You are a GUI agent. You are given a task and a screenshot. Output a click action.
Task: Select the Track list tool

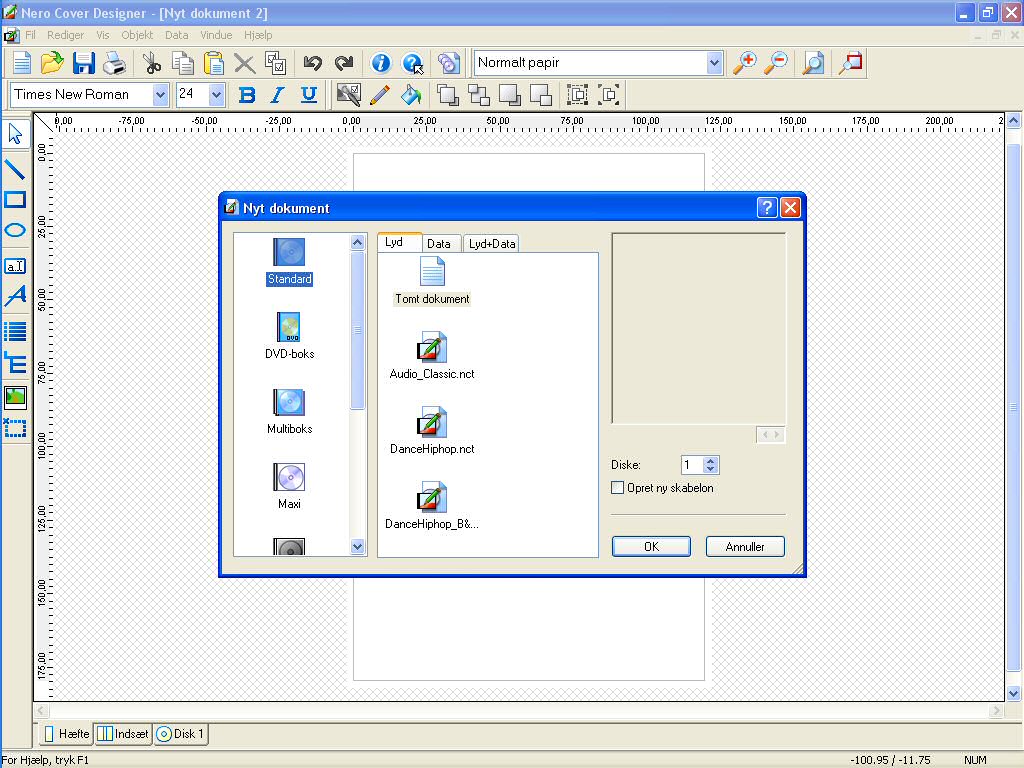point(15,331)
